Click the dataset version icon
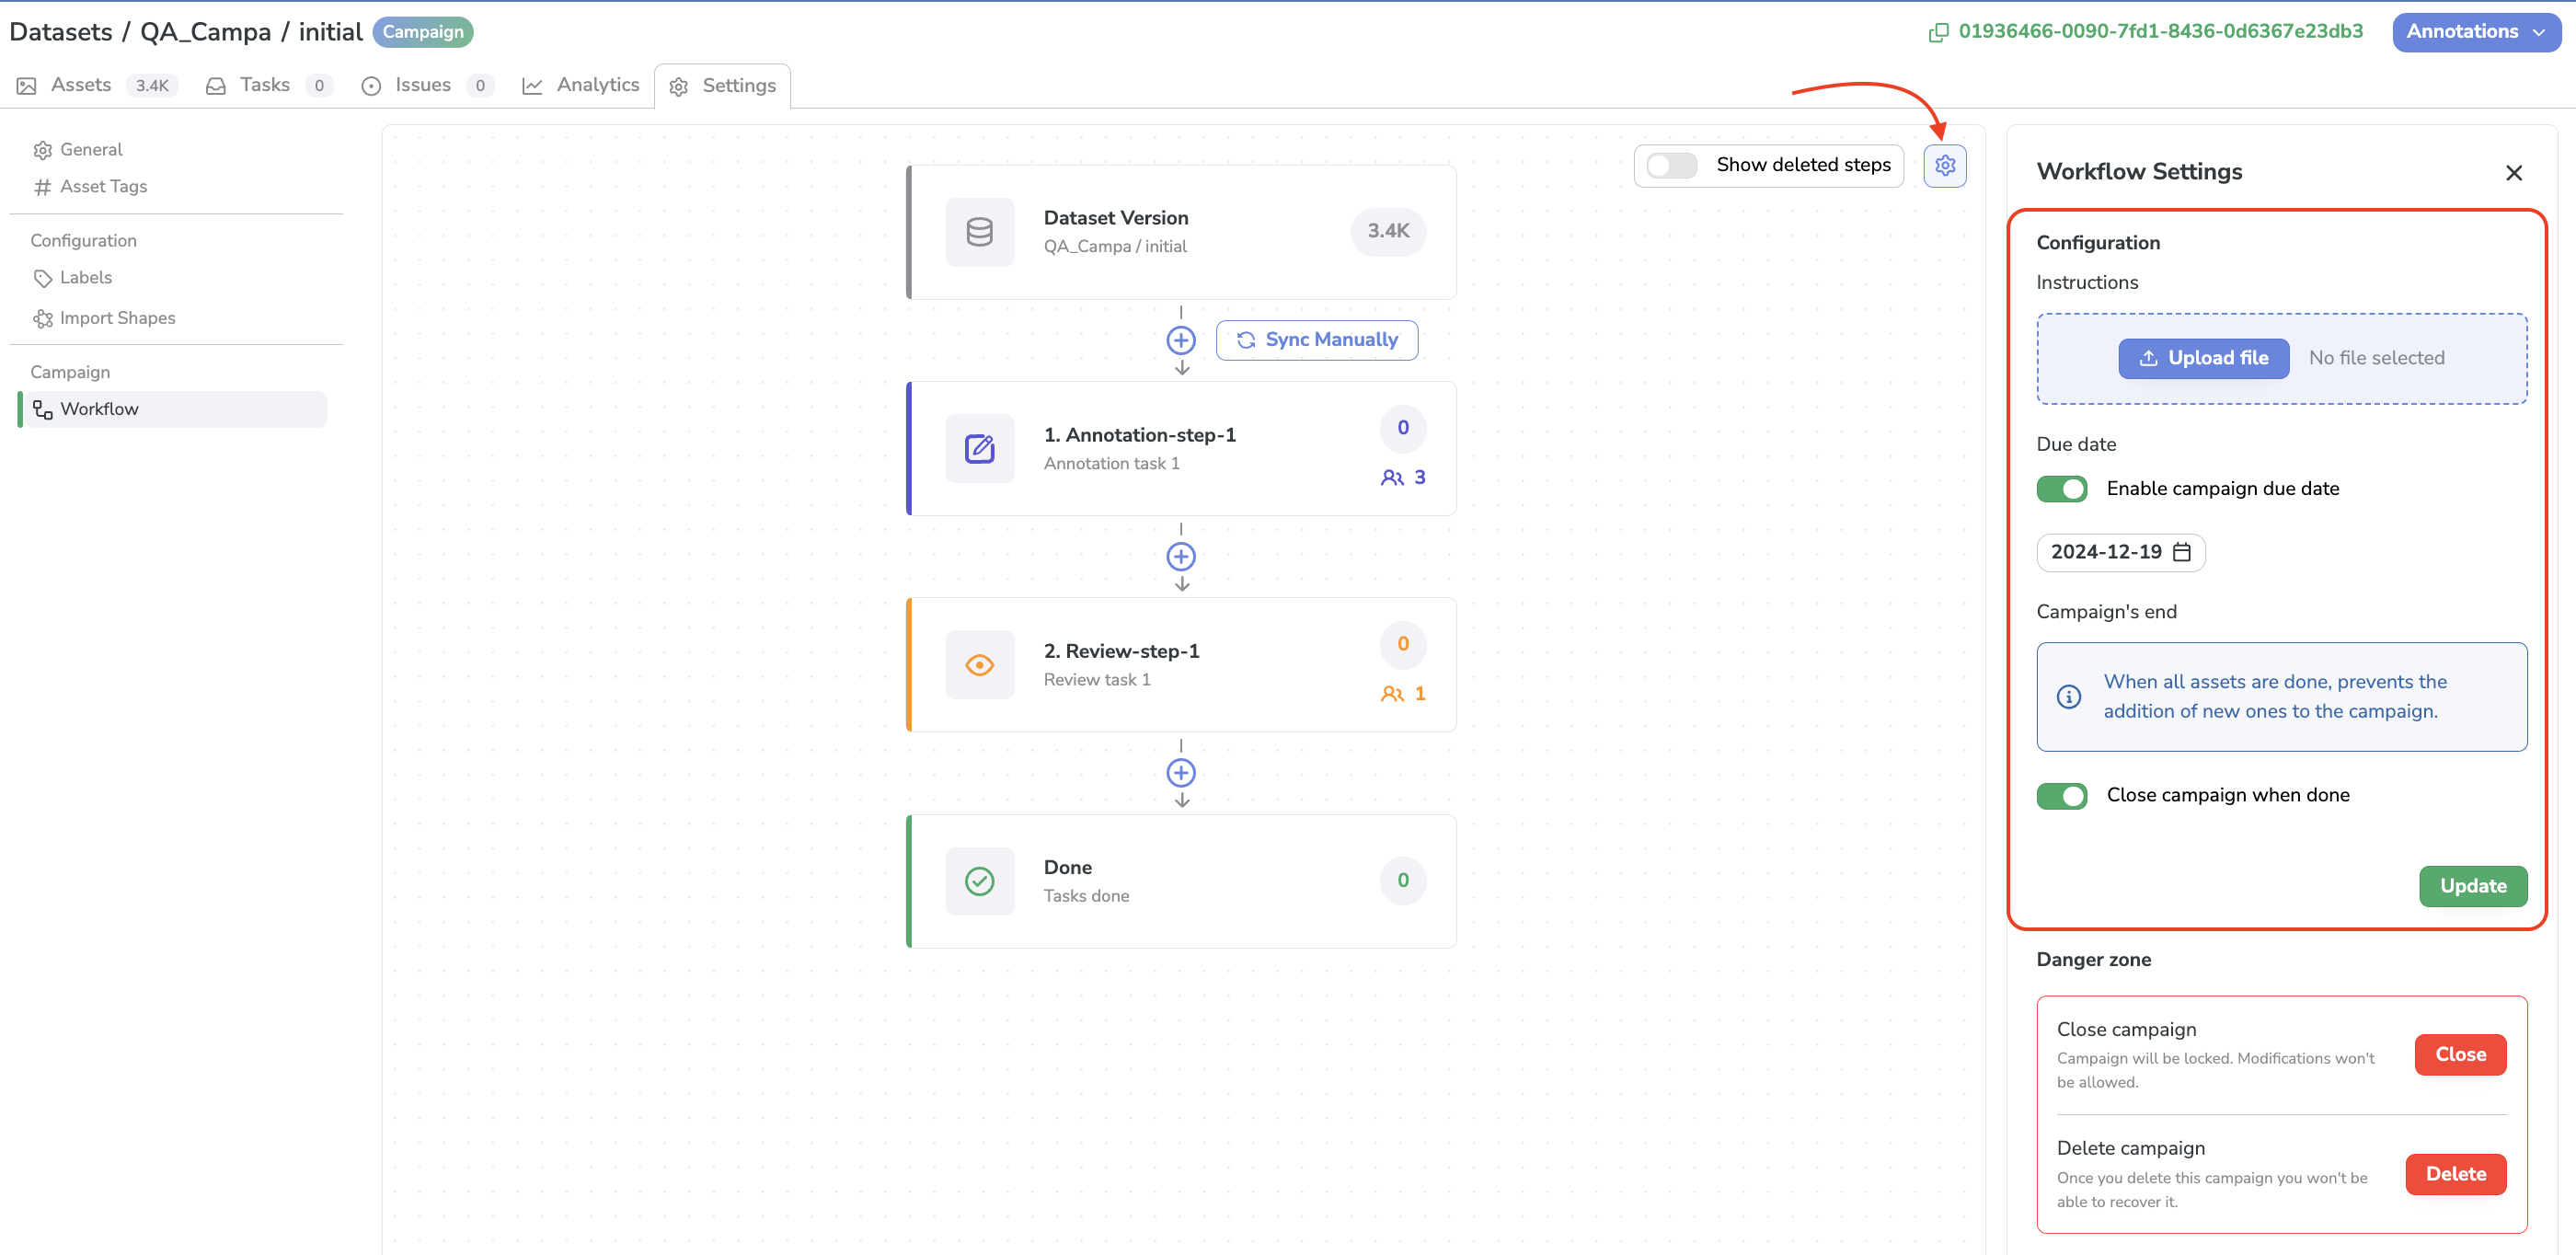The width and height of the screenshot is (2576, 1255). click(981, 232)
